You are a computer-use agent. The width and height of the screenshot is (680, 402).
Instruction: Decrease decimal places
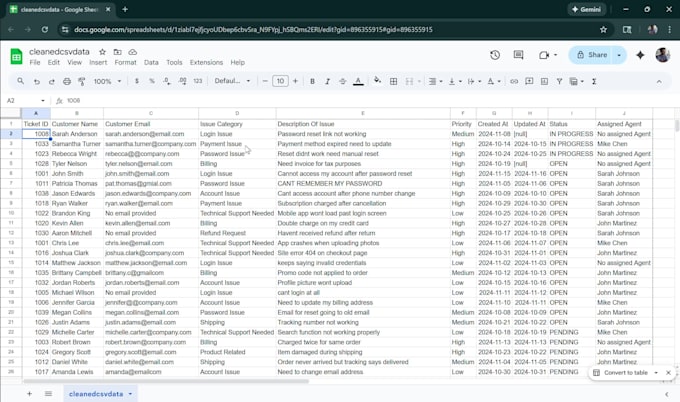point(167,81)
